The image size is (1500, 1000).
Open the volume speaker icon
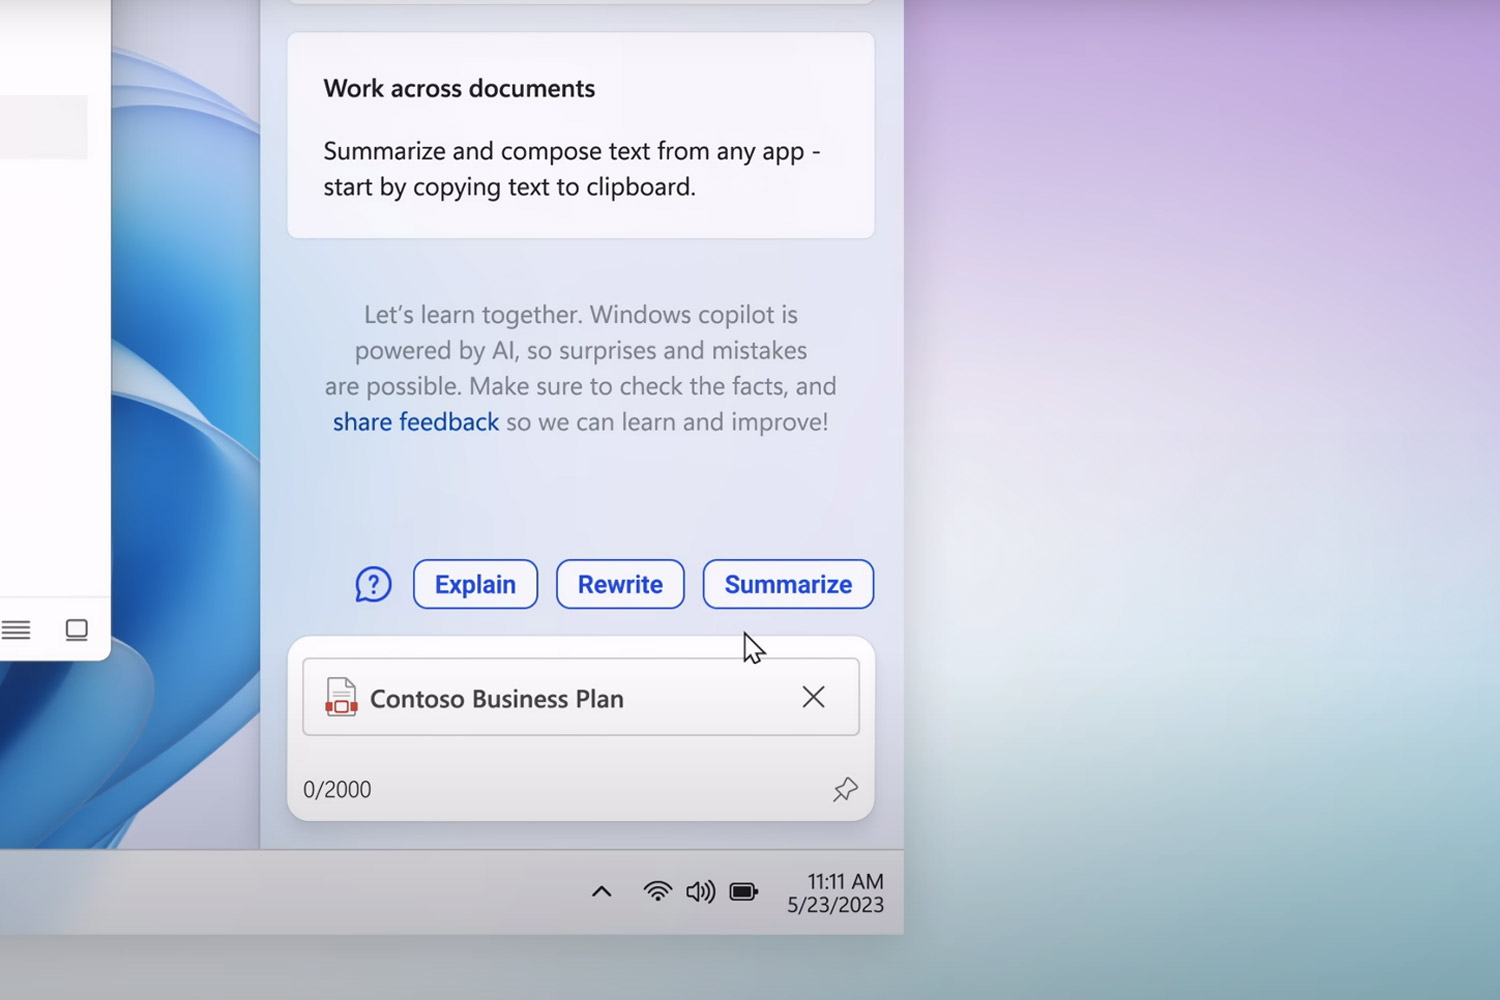pyautogui.click(x=700, y=891)
